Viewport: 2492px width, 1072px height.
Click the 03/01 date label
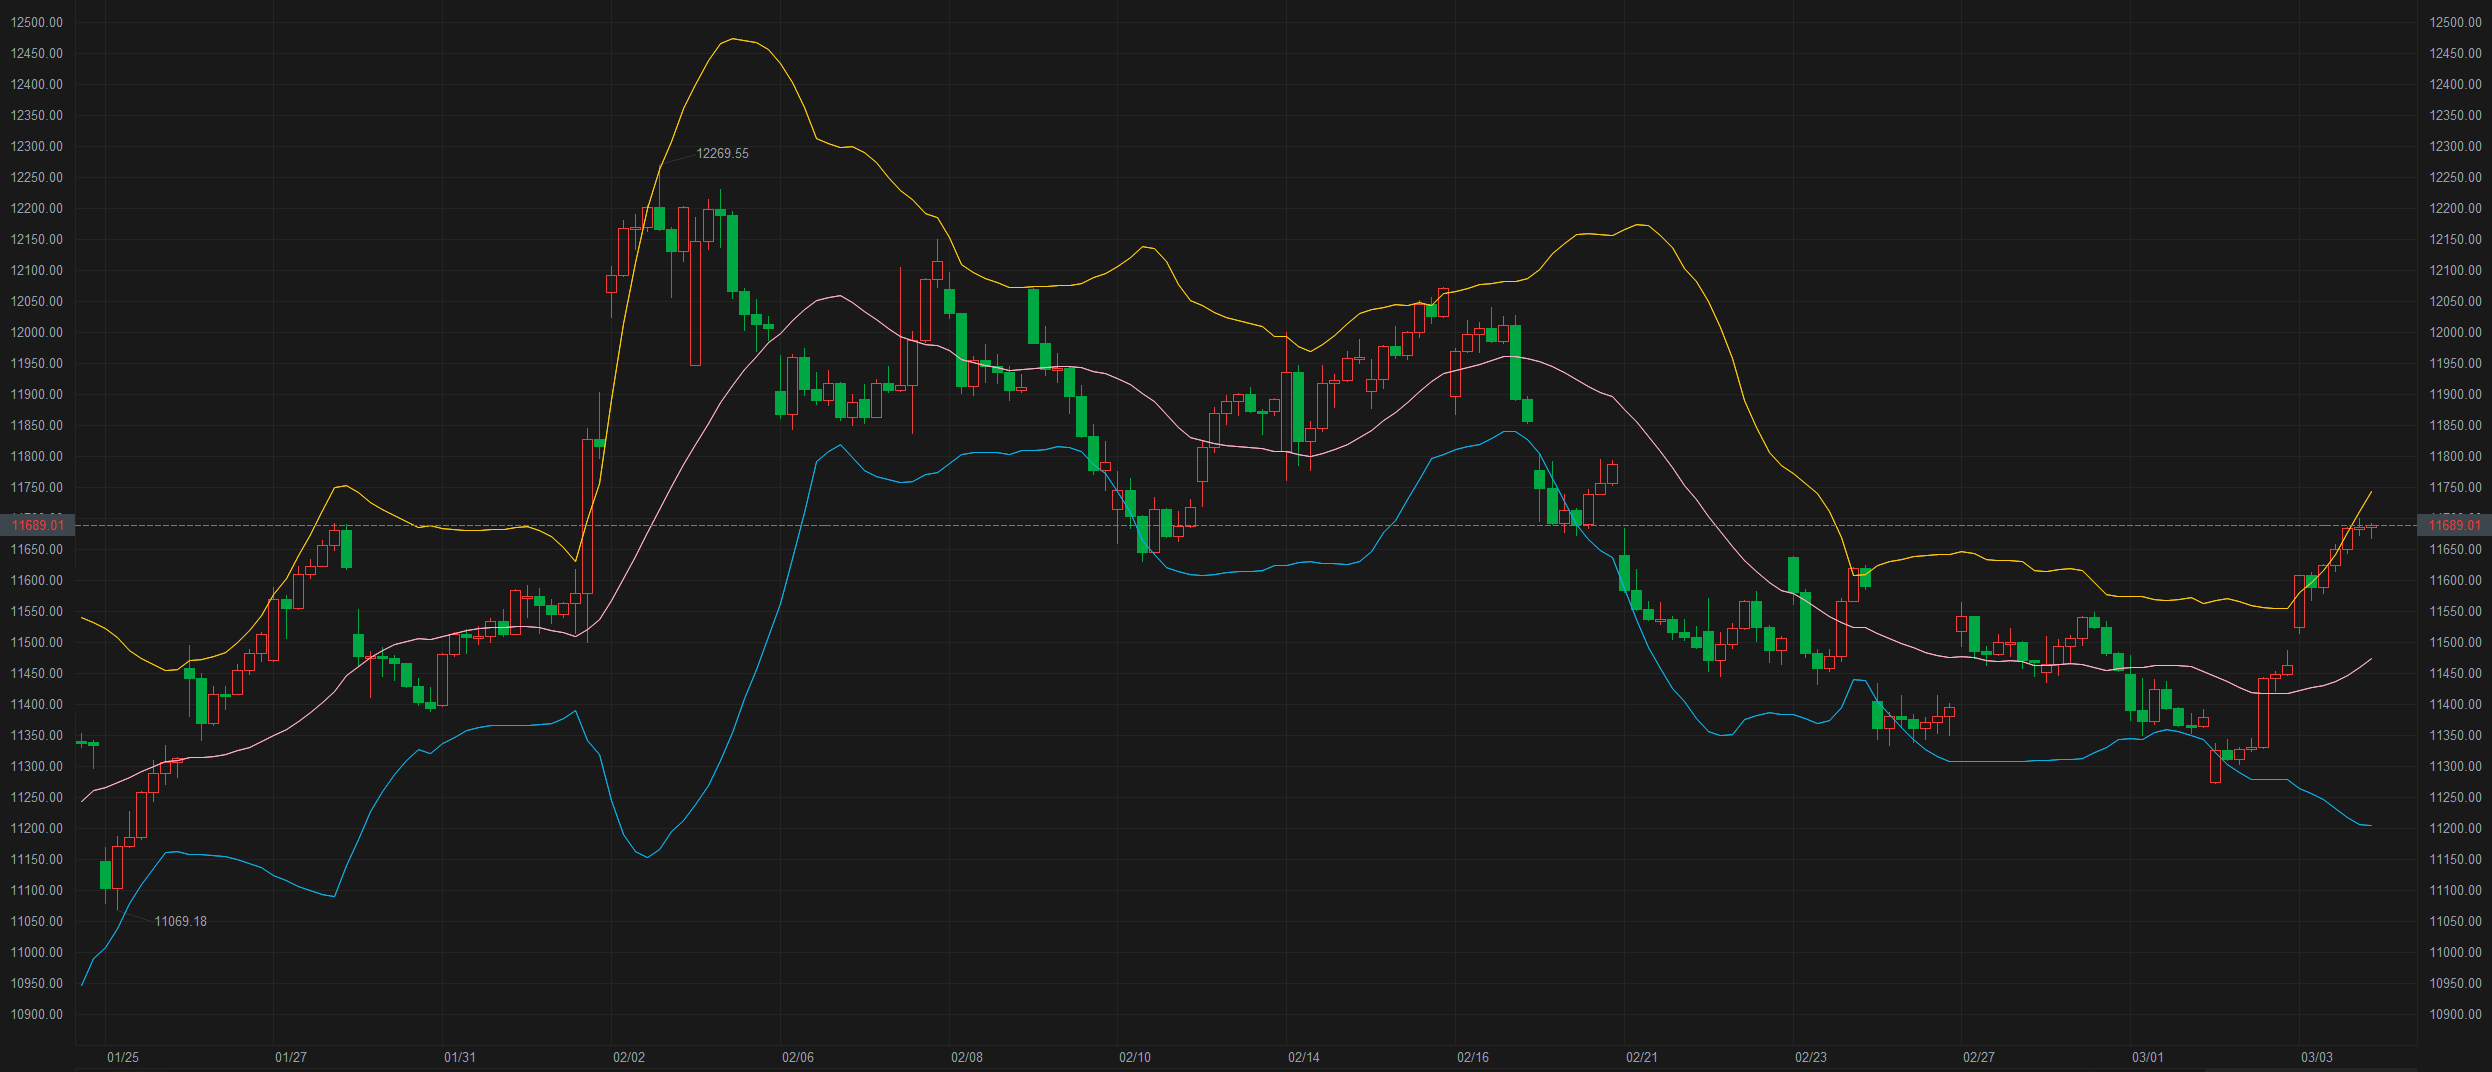2148,1057
